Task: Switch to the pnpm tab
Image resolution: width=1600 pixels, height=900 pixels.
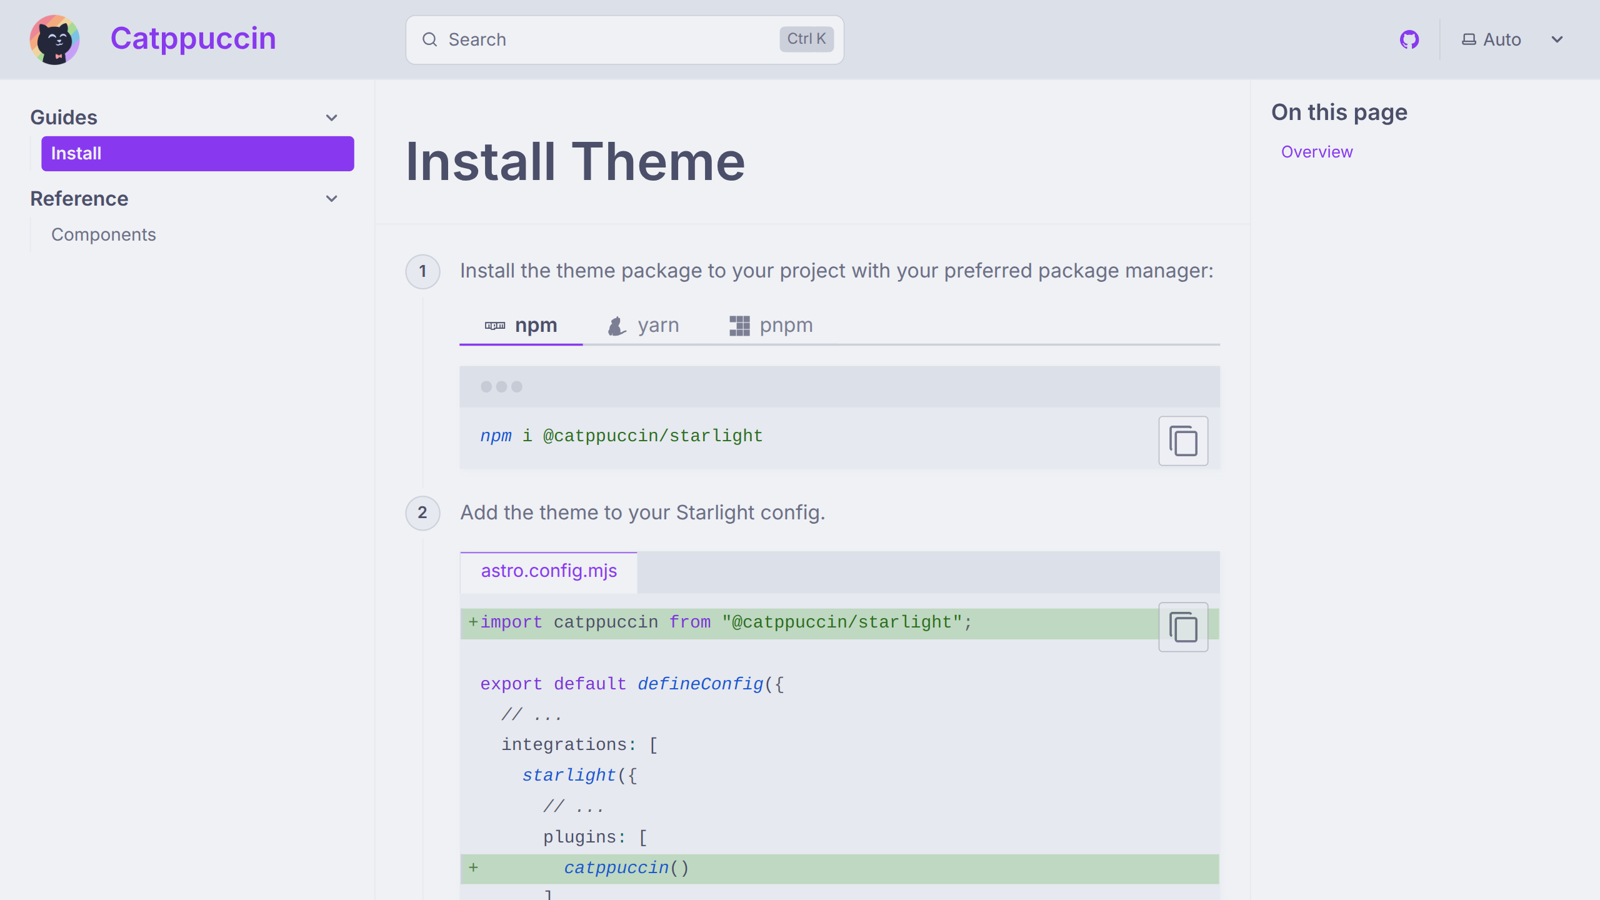Action: point(771,325)
